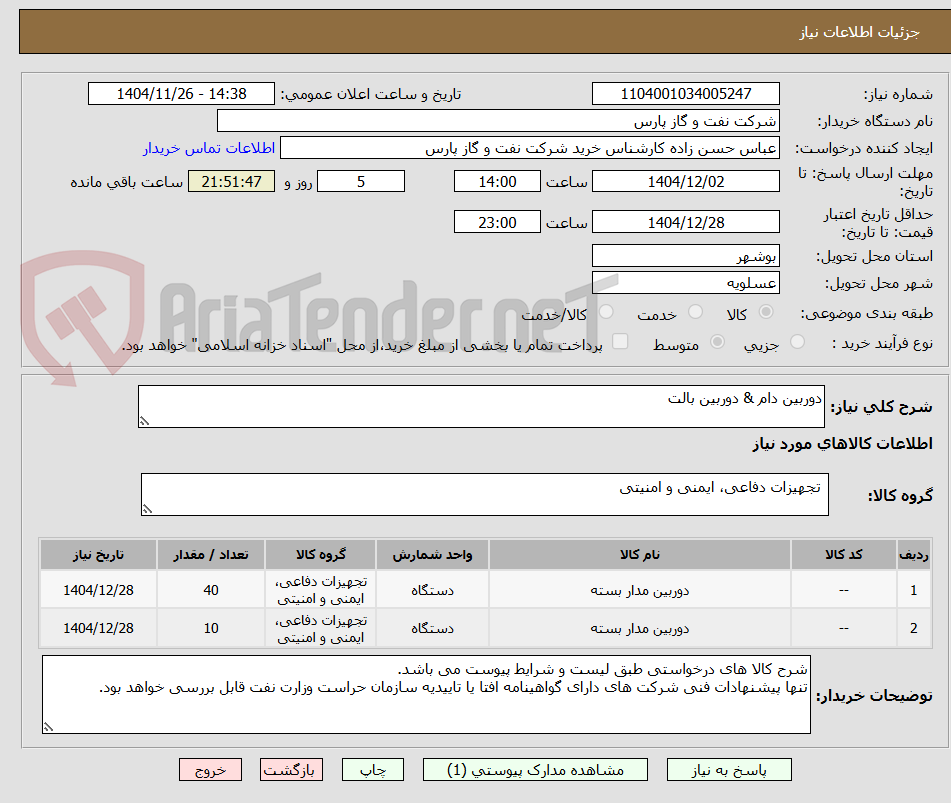951x803 pixels.
Task: Click the واحد شمارش column header
Action: pos(432,554)
